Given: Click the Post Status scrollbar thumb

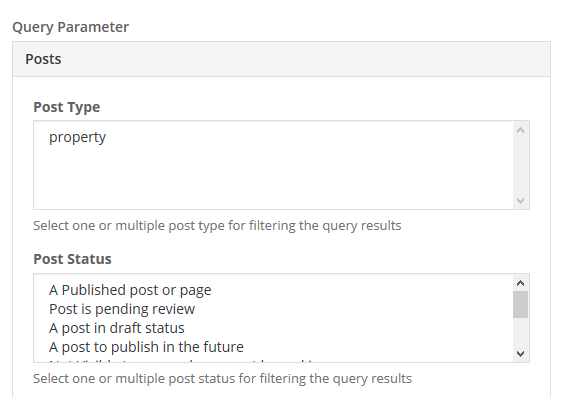Looking at the screenshot, I should 520,305.
